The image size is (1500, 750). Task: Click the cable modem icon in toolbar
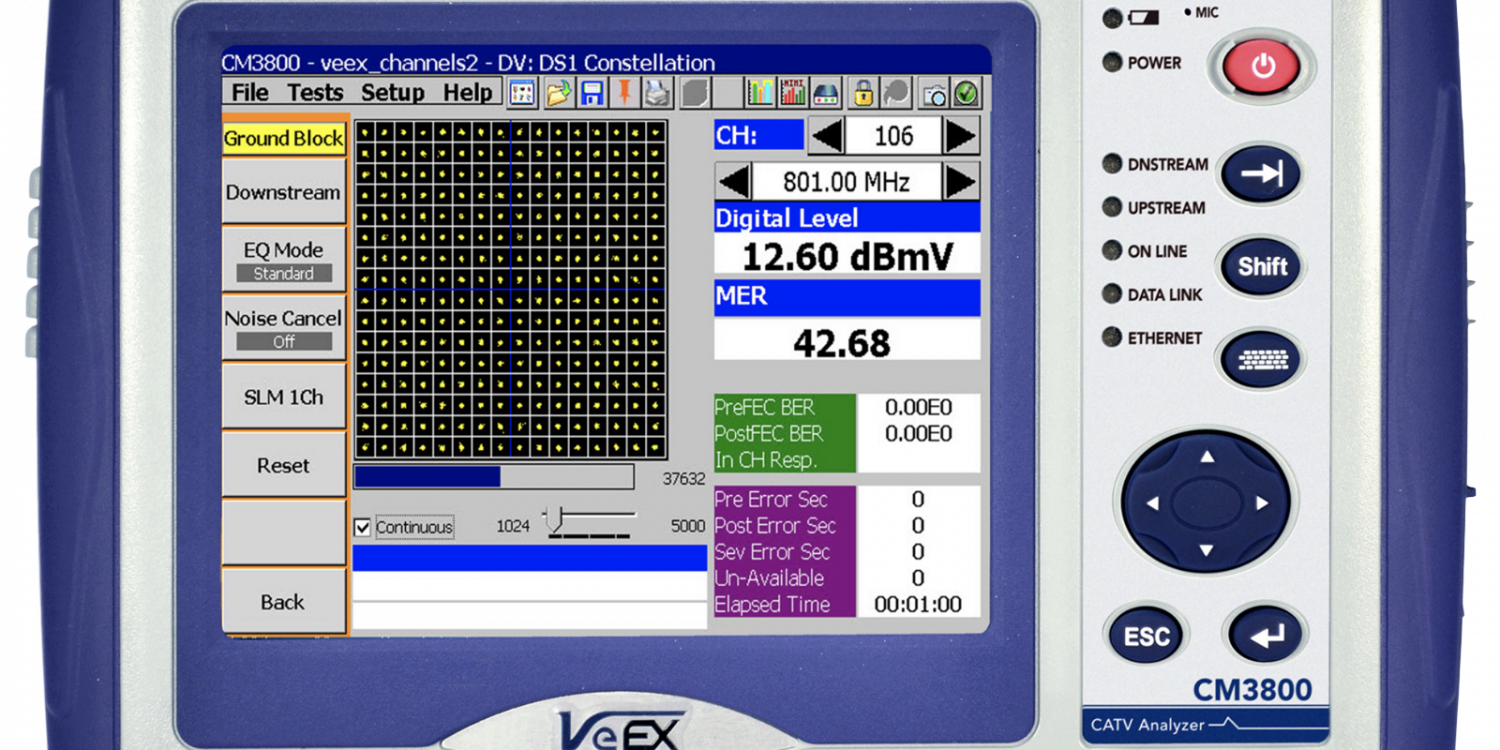tap(827, 93)
